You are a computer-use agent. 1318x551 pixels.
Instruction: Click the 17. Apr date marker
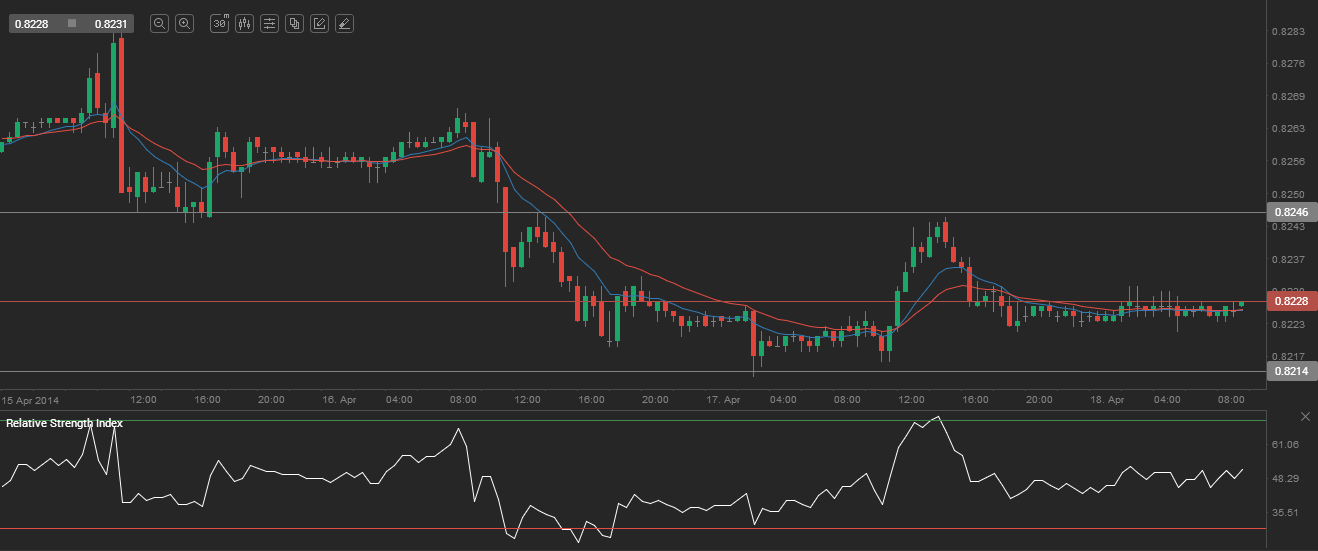pos(723,399)
